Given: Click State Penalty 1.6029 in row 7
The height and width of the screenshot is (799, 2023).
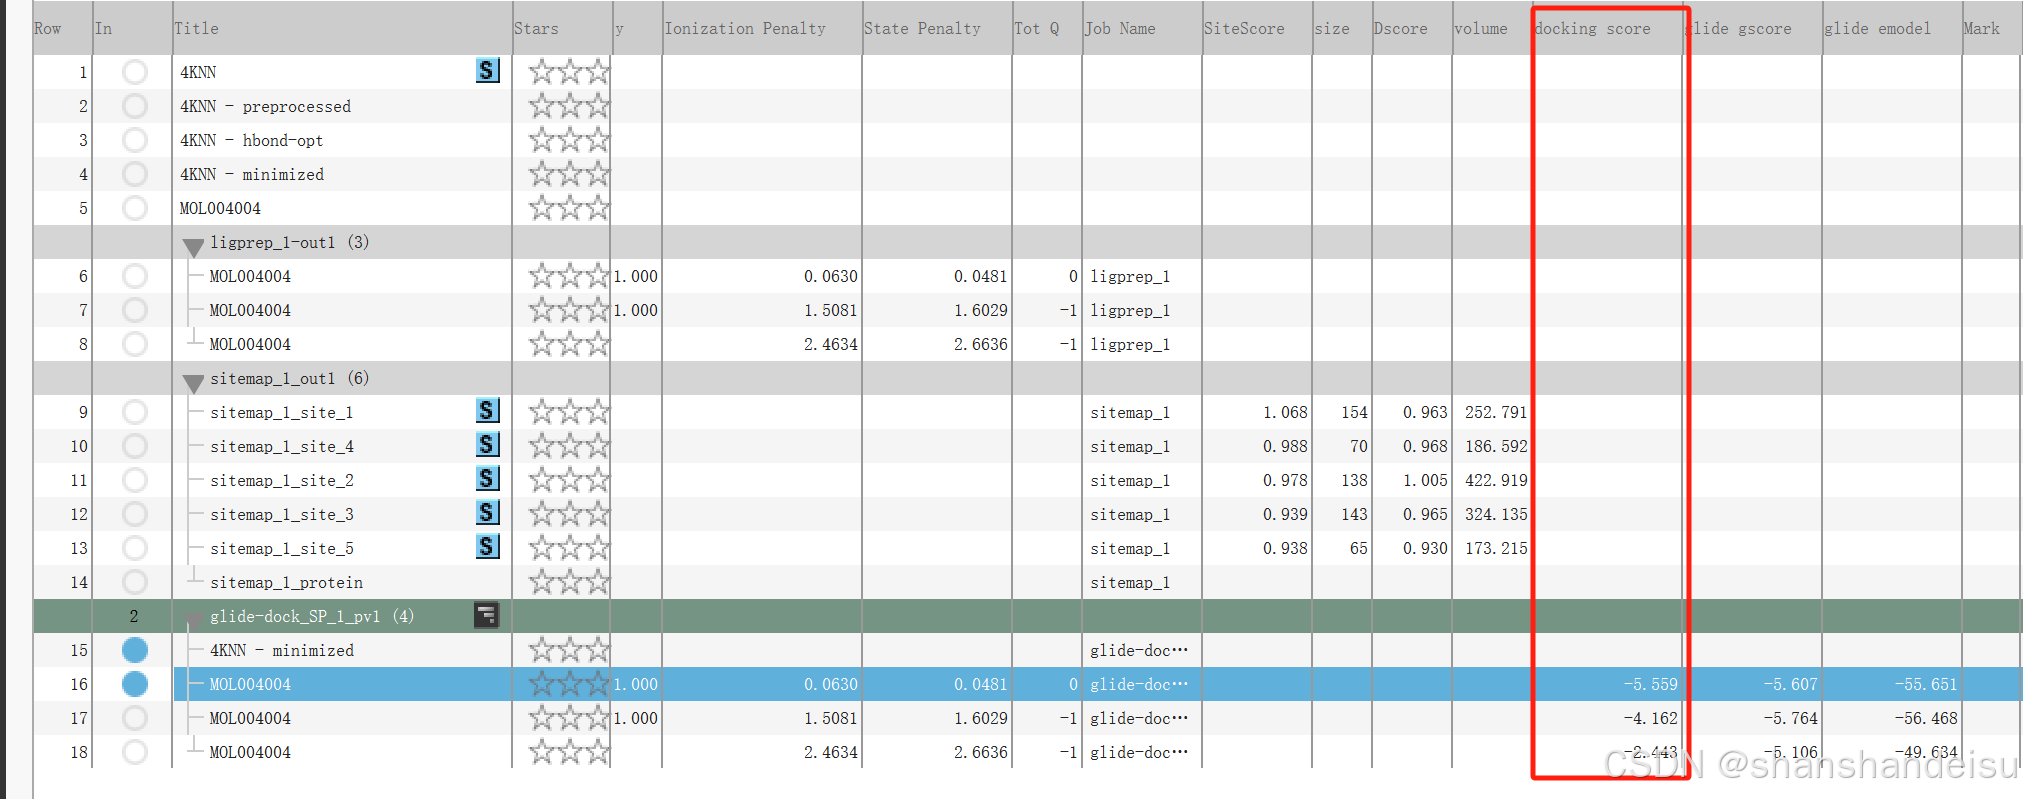Looking at the screenshot, I should pyautogui.click(x=981, y=310).
